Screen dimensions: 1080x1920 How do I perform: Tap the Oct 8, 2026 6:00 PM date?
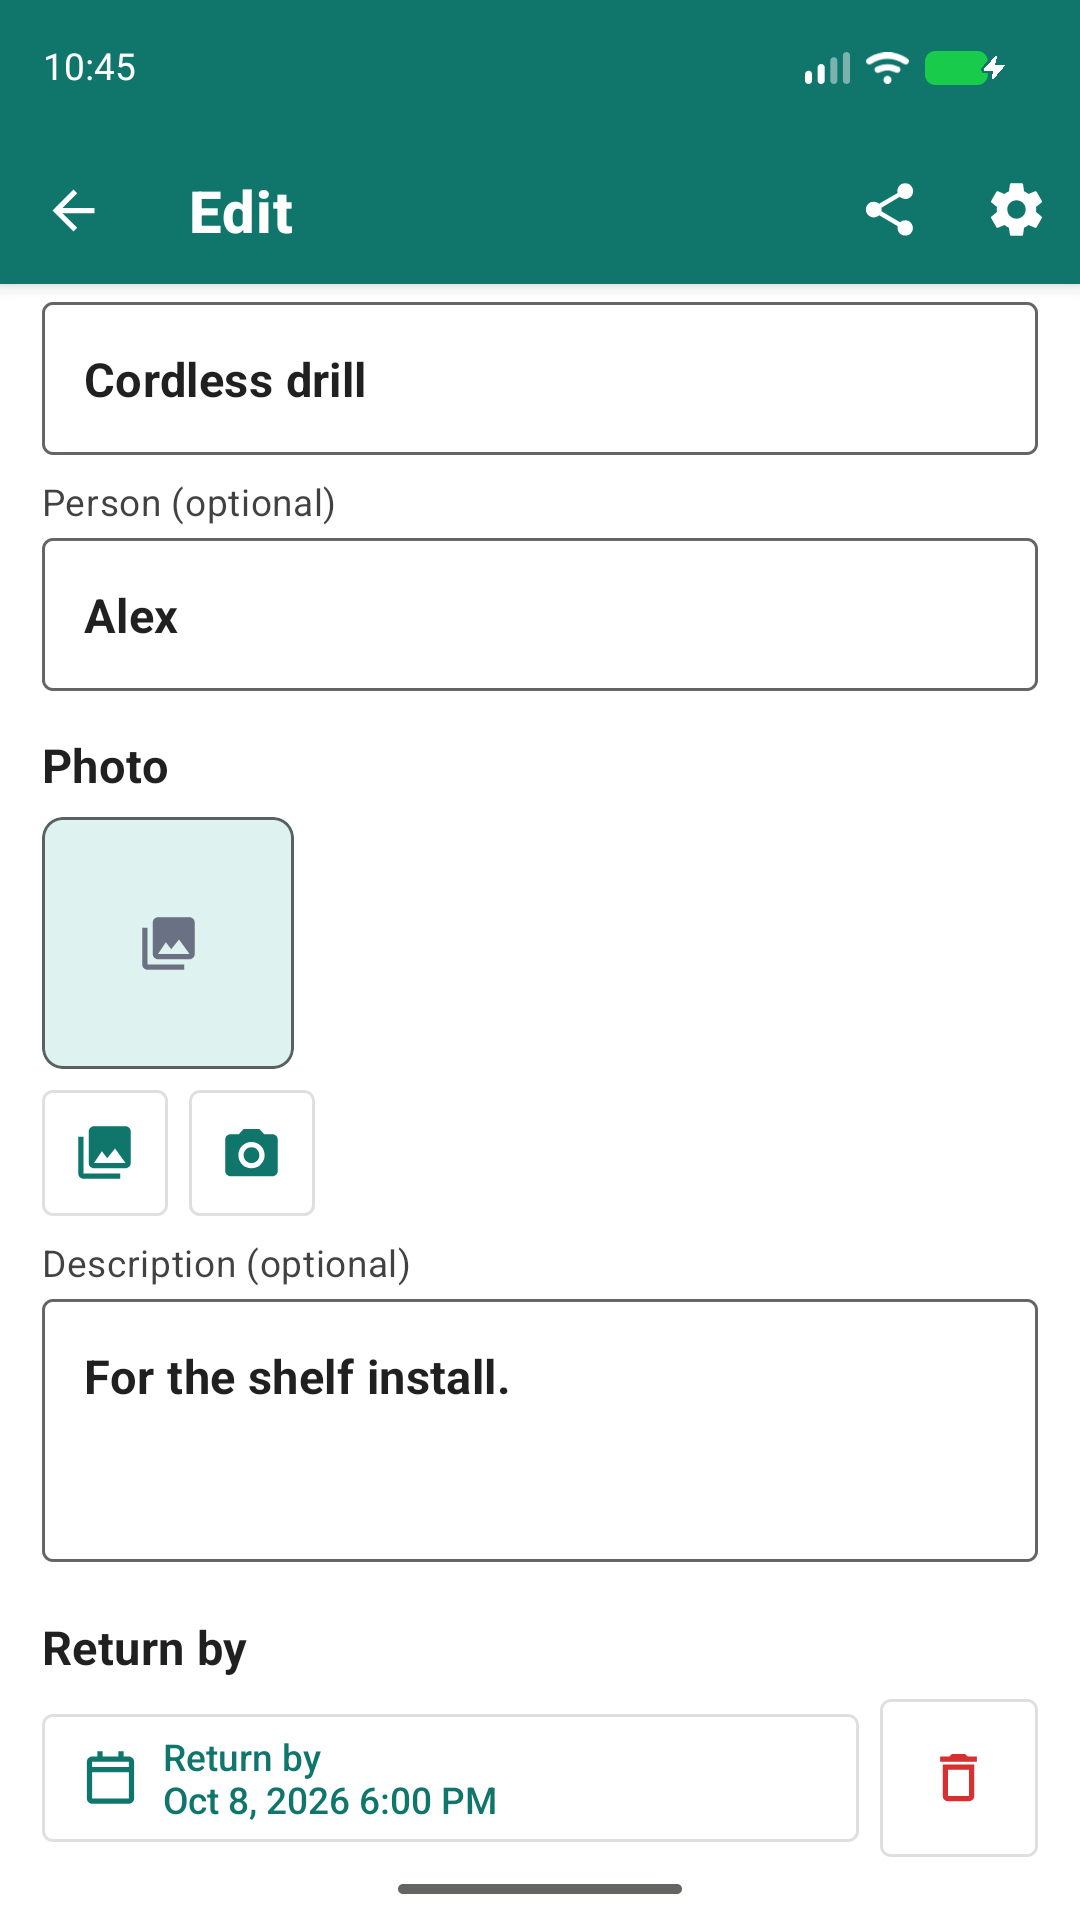pos(330,1801)
